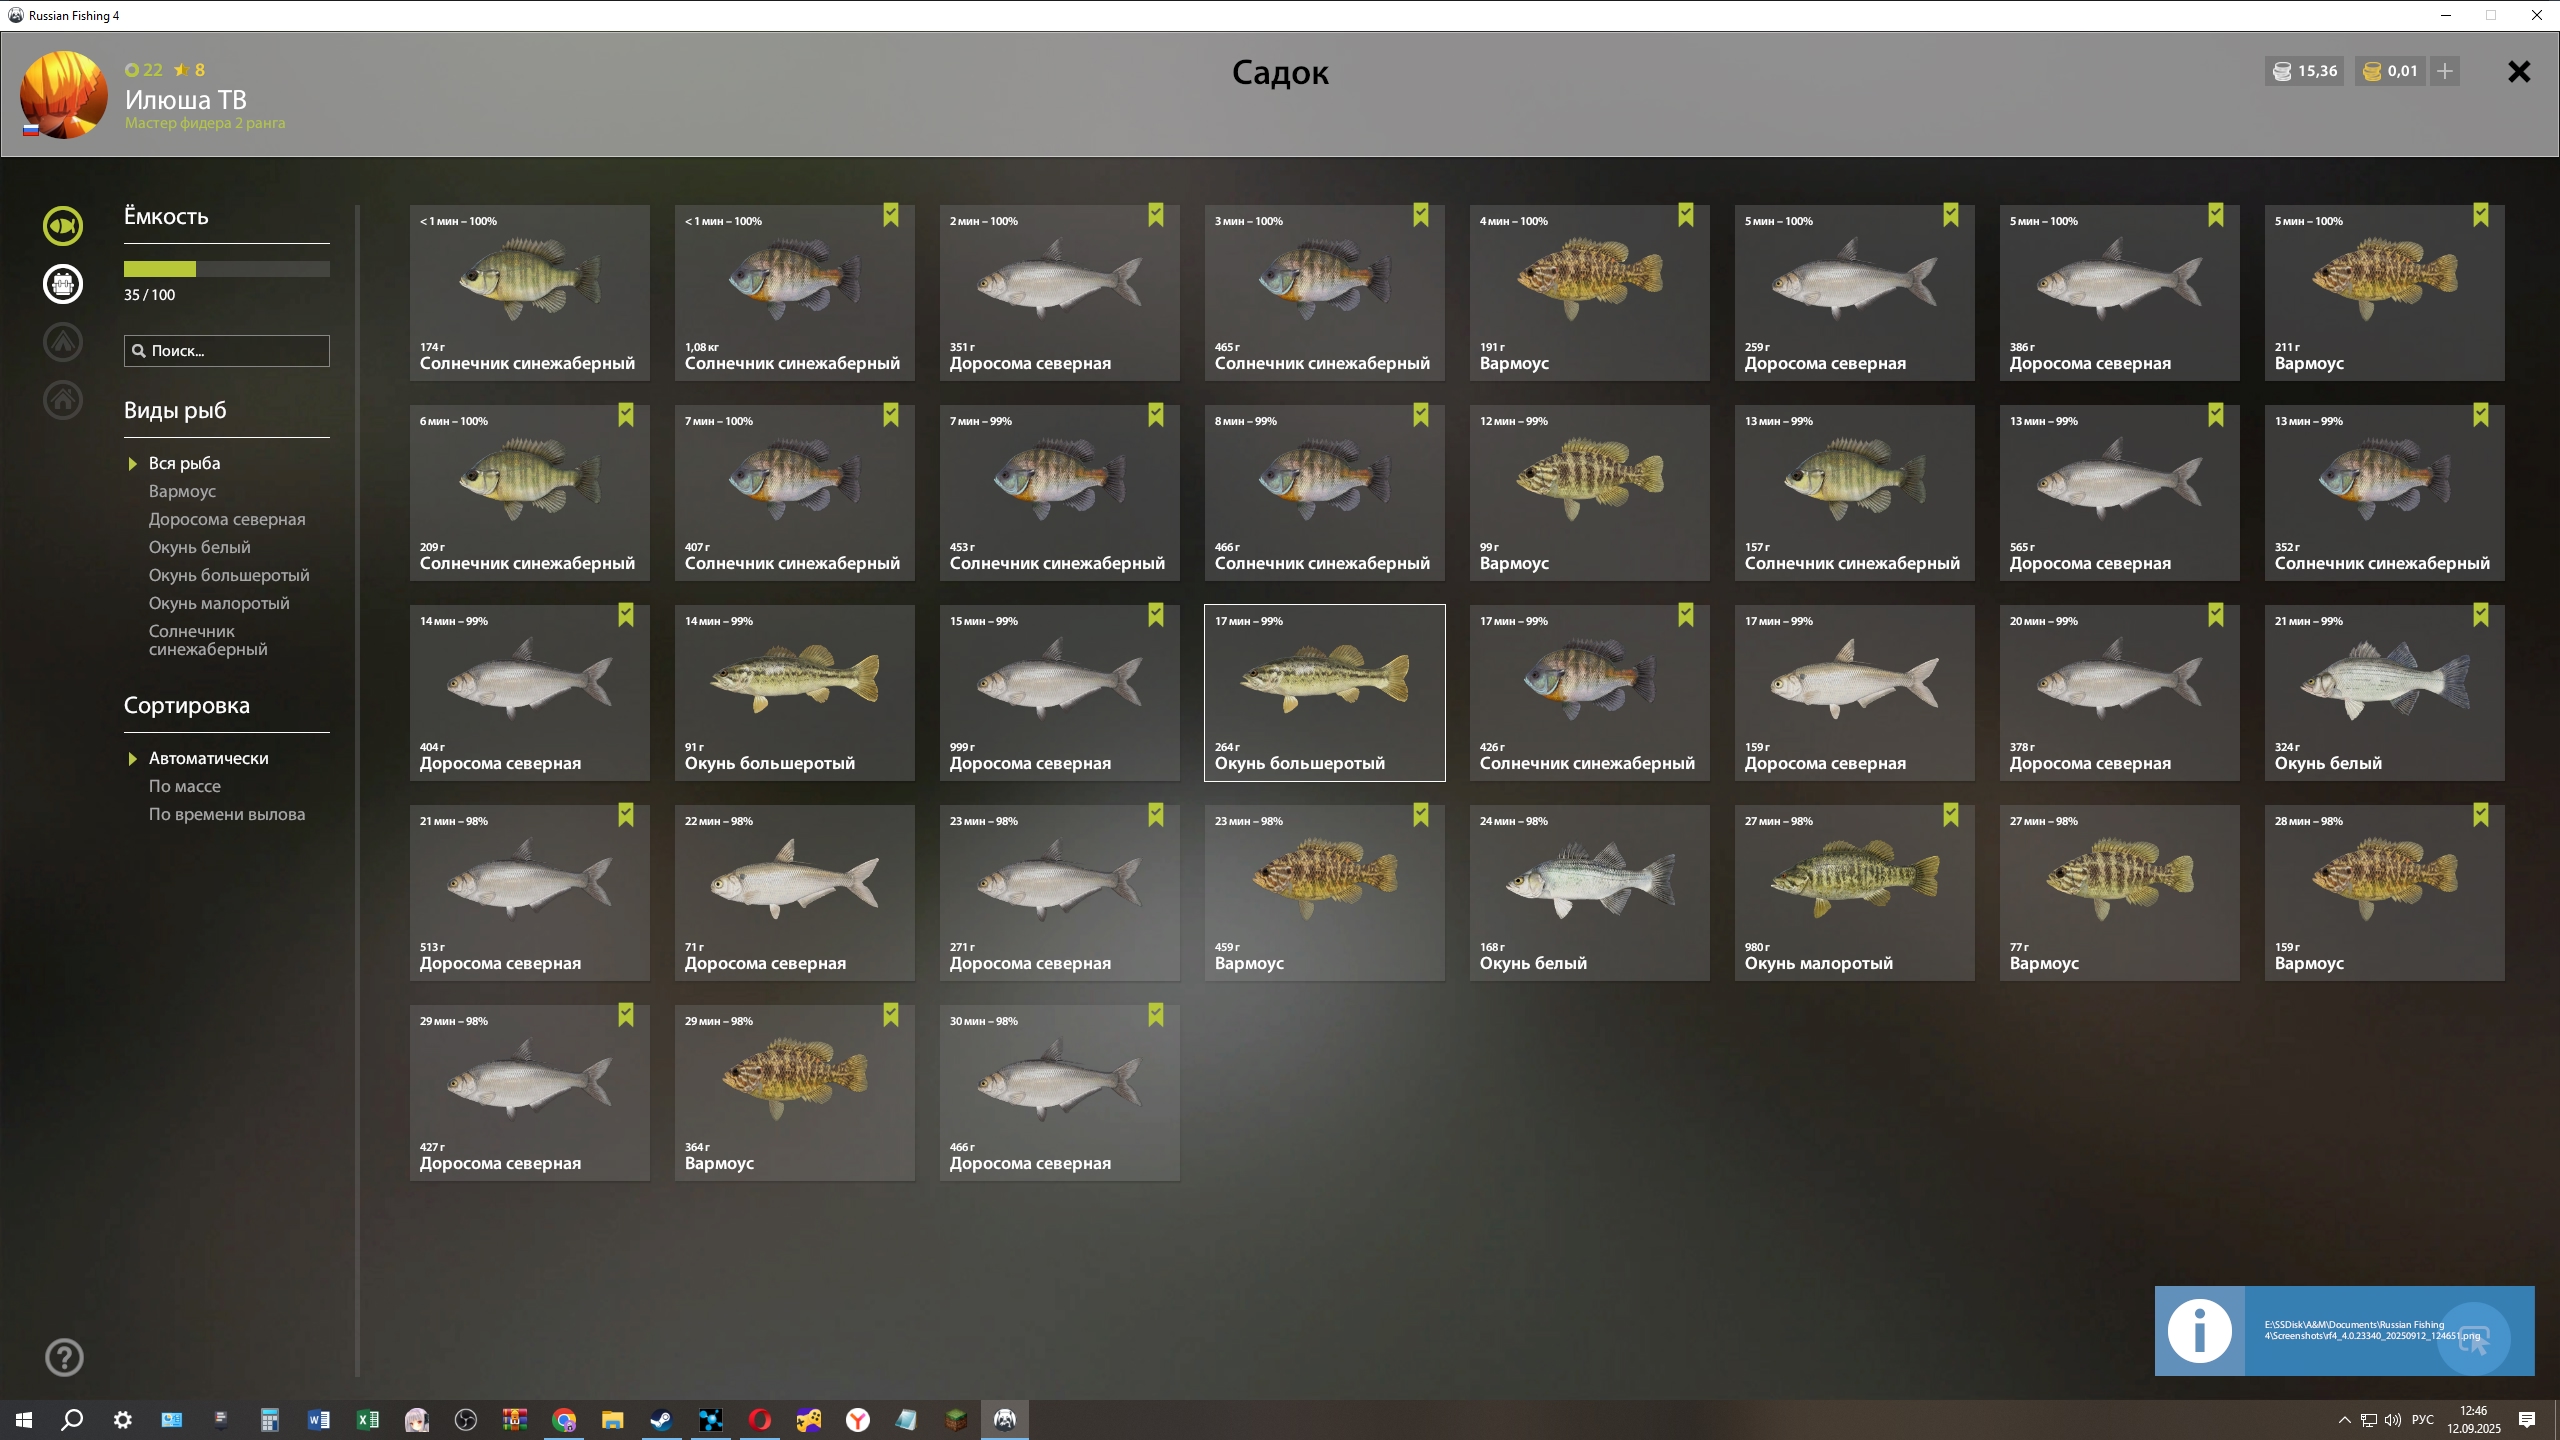The width and height of the screenshot is (2560, 1440).
Task: Click the silver coins balance 15,36
Action: point(2304,71)
